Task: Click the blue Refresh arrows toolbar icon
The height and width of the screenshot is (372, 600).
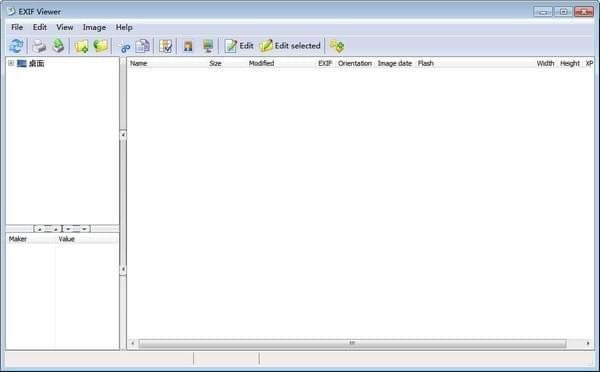Action: click(x=16, y=46)
